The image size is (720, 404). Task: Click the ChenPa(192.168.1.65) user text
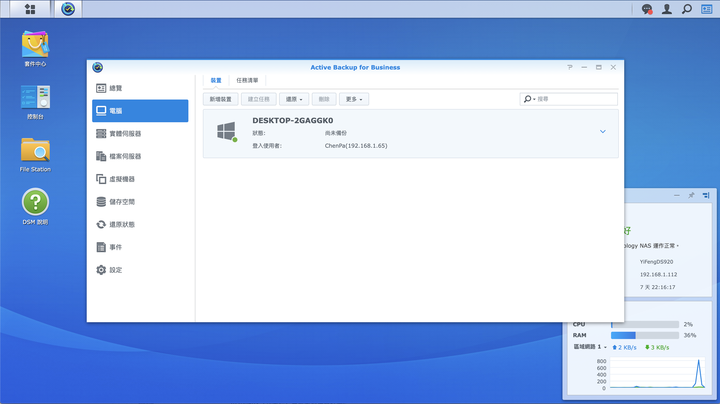pos(356,146)
